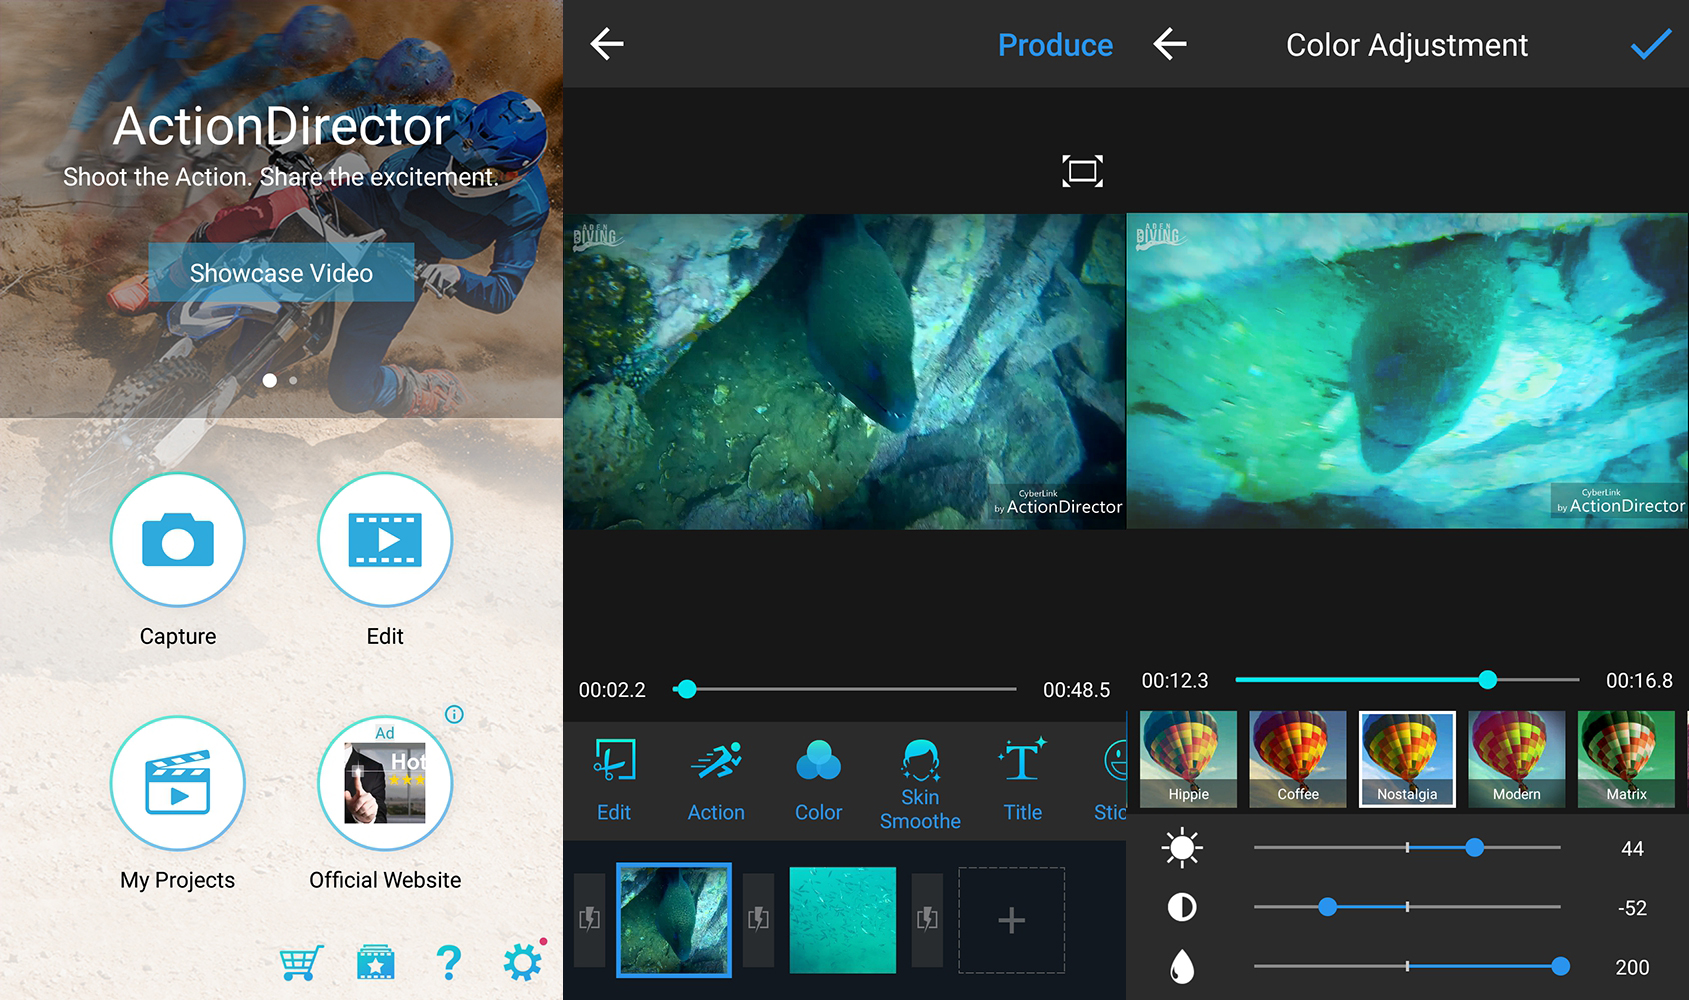The height and width of the screenshot is (1000, 1689).
Task: Click the brightness slider handle
Action: 1474,848
